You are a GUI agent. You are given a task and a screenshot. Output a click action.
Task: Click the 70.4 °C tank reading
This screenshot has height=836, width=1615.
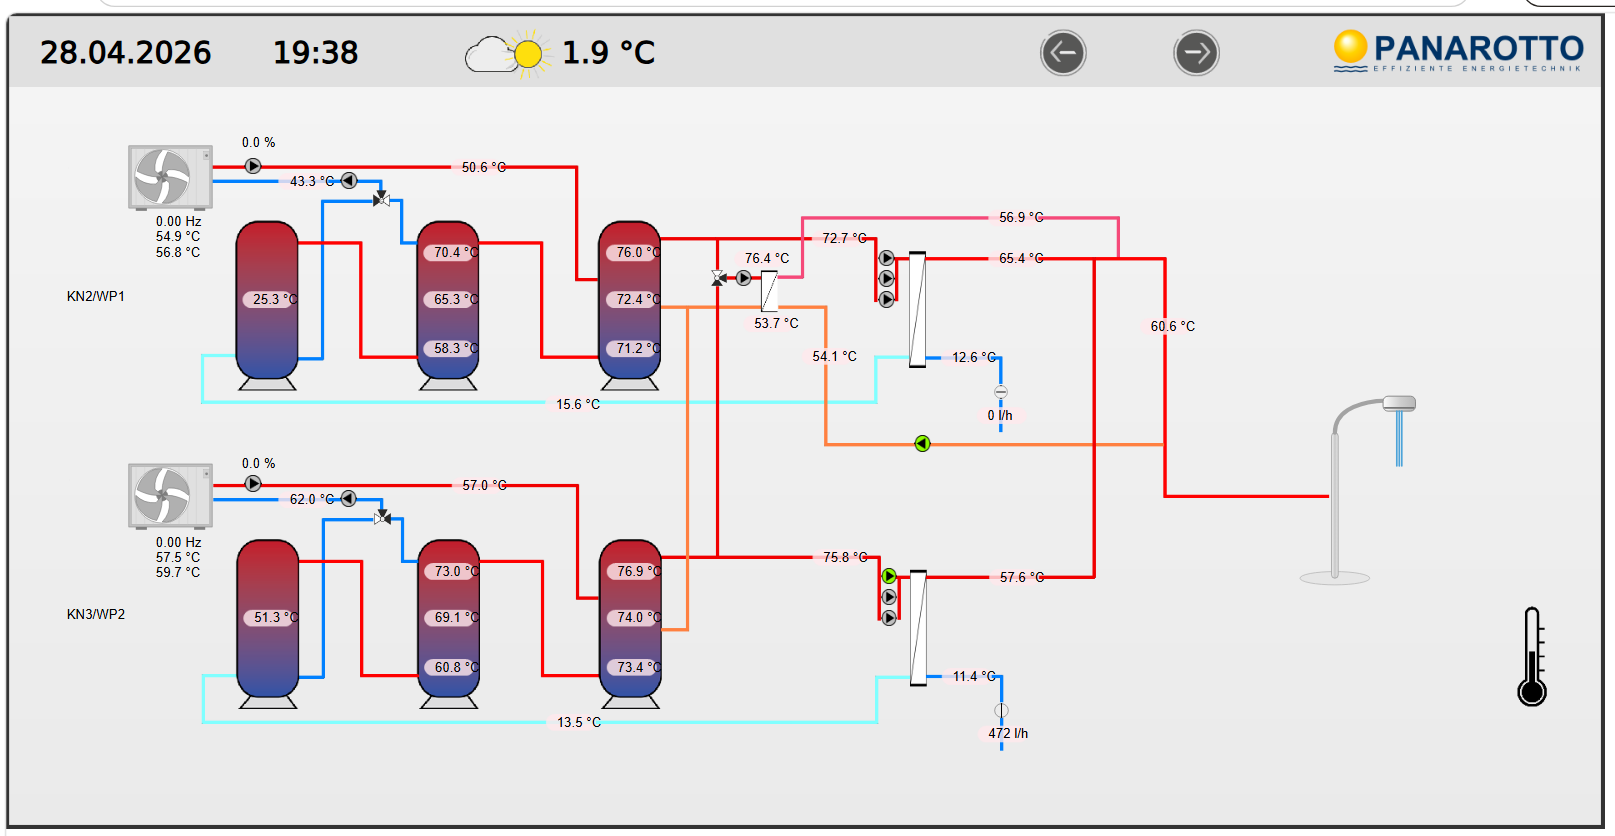coord(455,252)
